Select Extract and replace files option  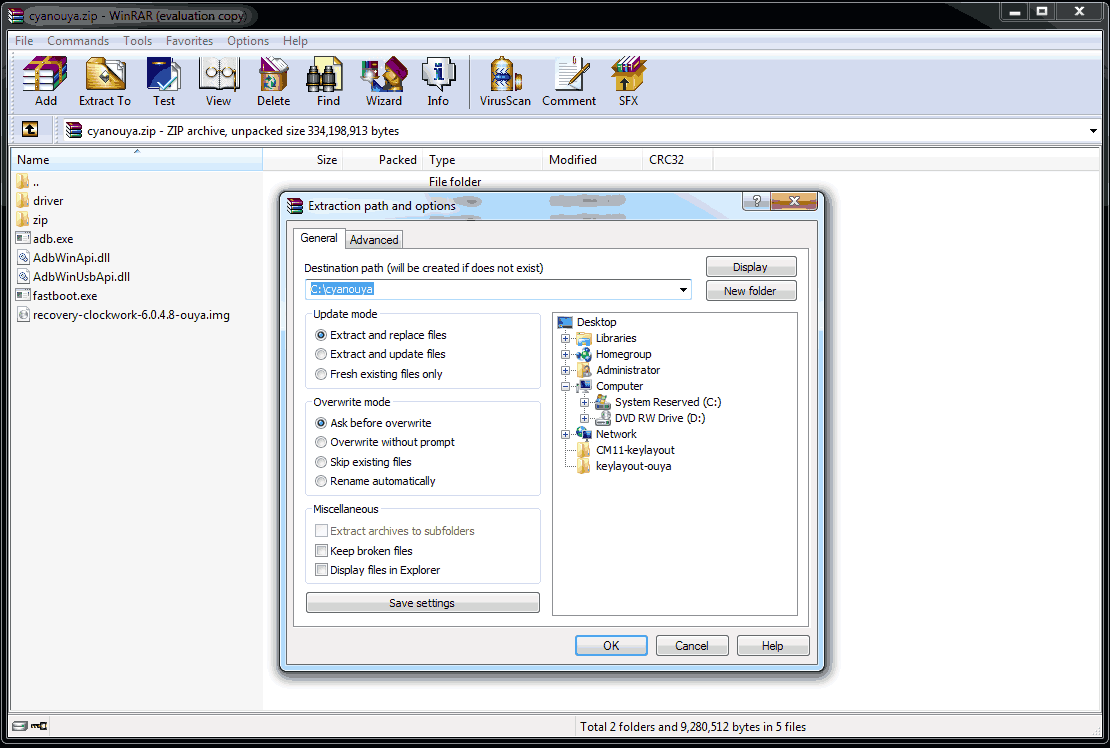pyautogui.click(x=321, y=335)
